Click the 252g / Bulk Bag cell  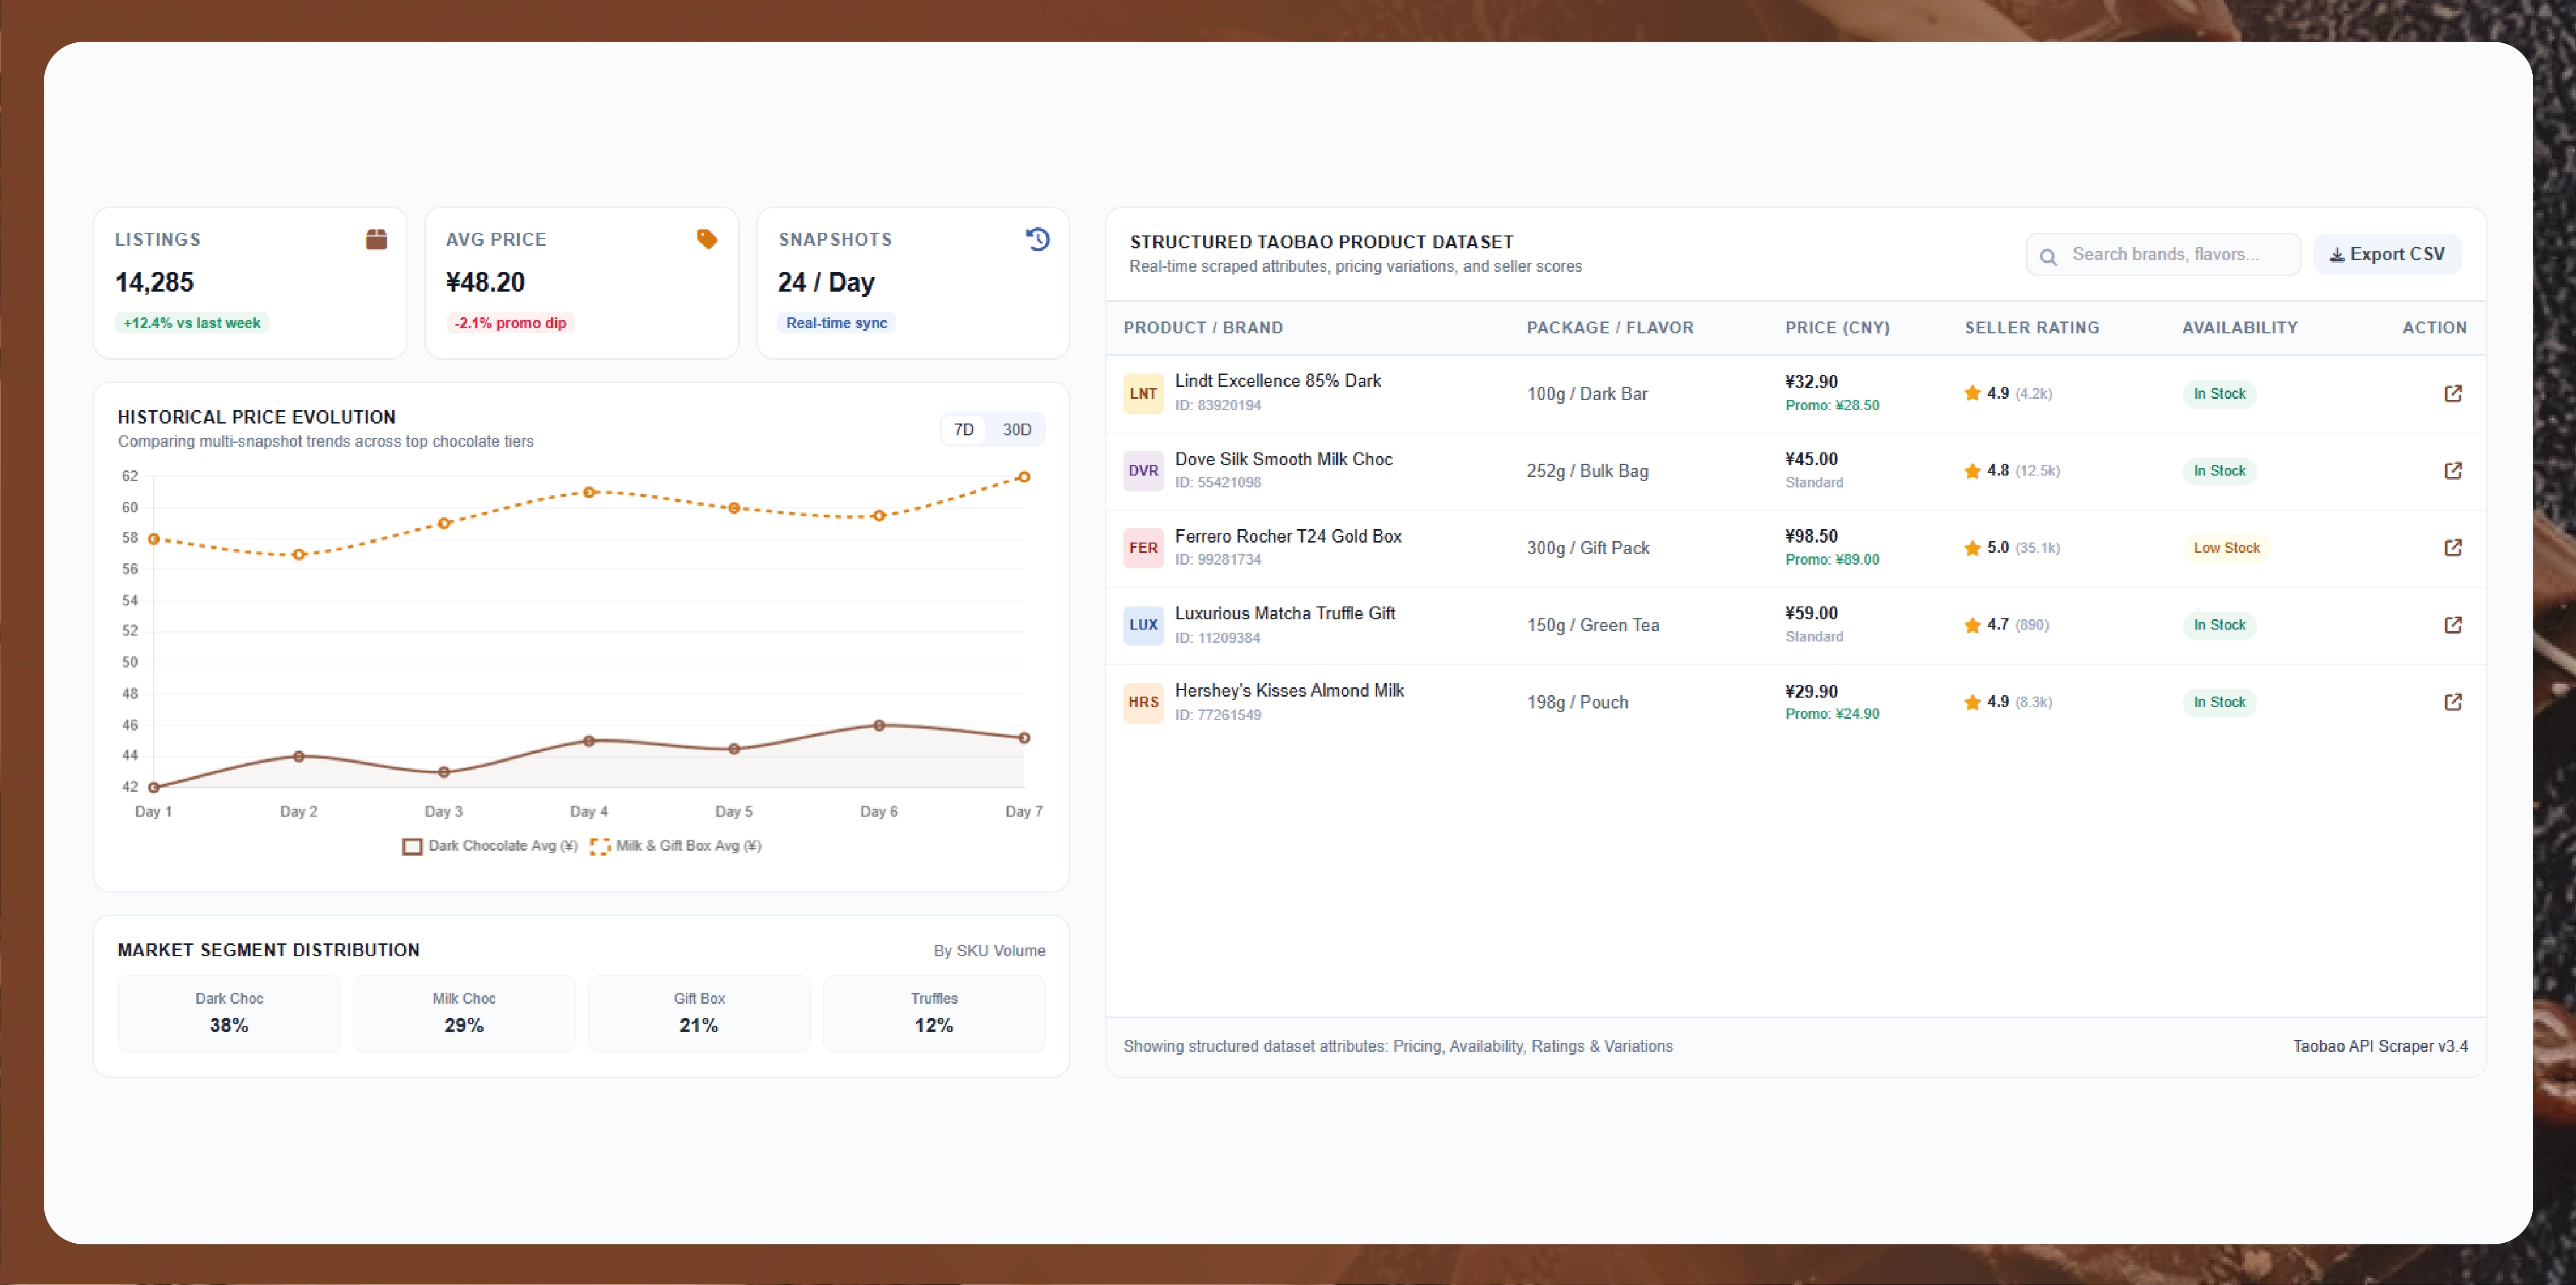[1587, 471]
